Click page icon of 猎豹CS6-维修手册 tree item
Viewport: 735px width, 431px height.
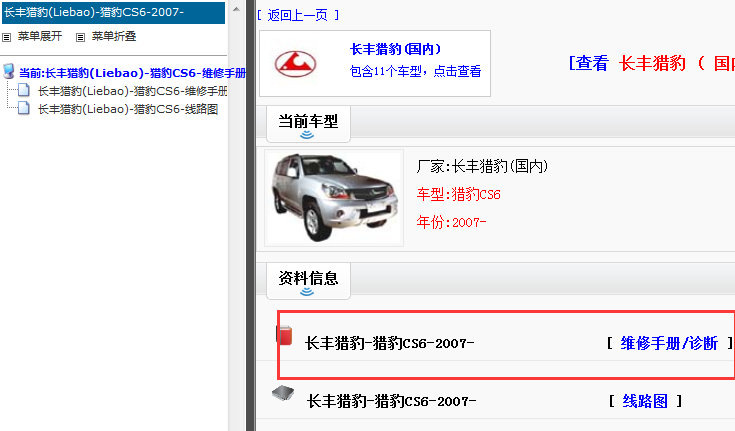pos(24,90)
